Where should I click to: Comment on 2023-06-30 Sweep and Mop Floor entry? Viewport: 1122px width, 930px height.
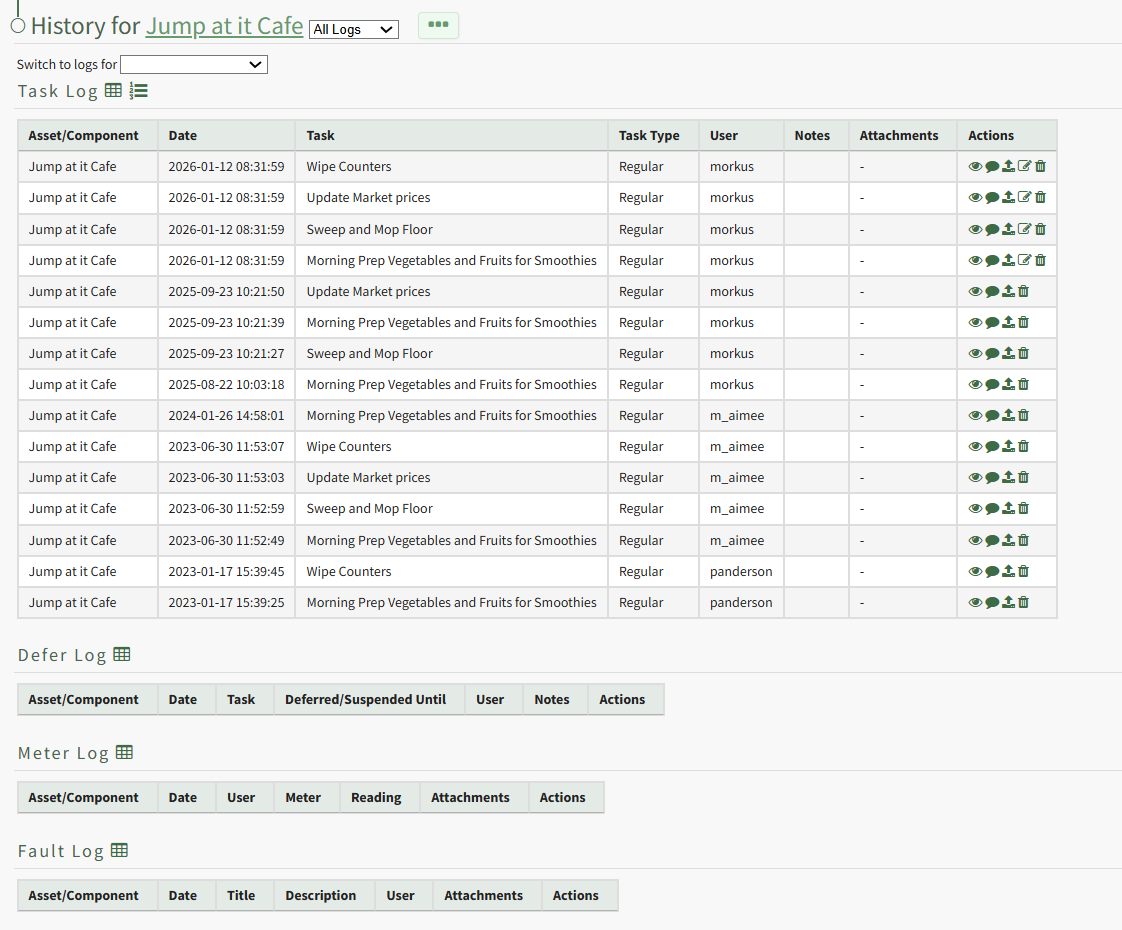992,508
